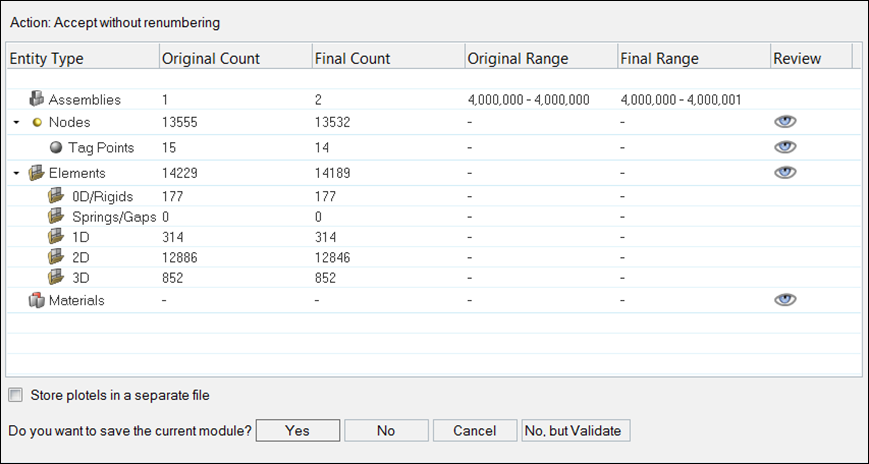This screenshot has width=869, height=464.
Task: Click the Final Range column header
Action: pyautogui.click(x=694, y=58)
